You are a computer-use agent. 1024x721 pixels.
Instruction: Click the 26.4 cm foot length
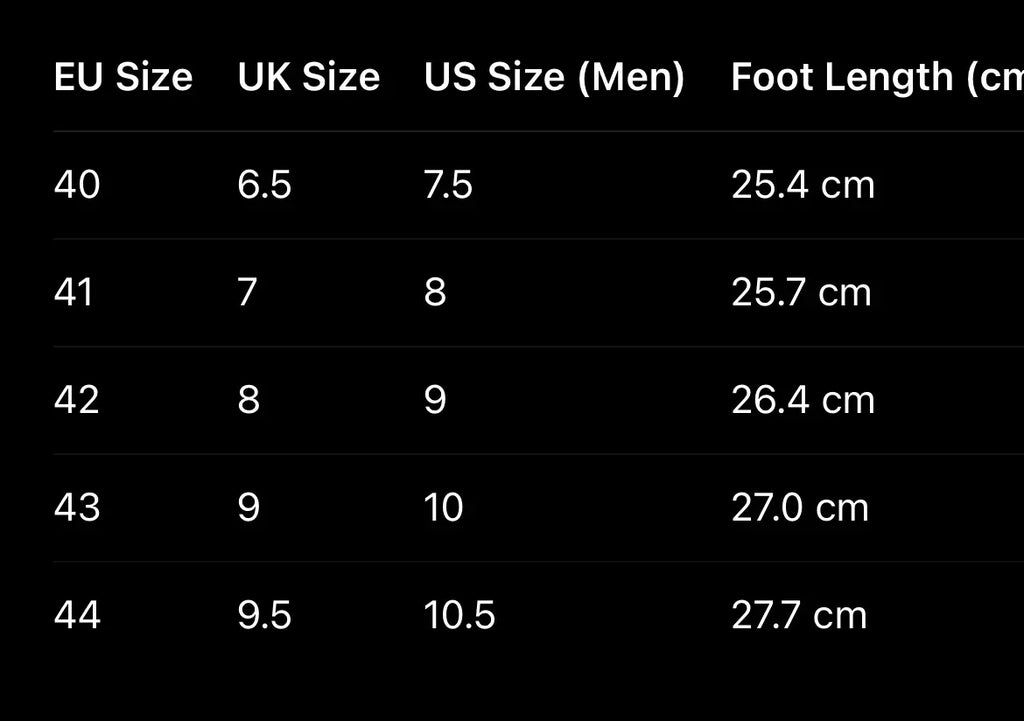coord(802,400)
